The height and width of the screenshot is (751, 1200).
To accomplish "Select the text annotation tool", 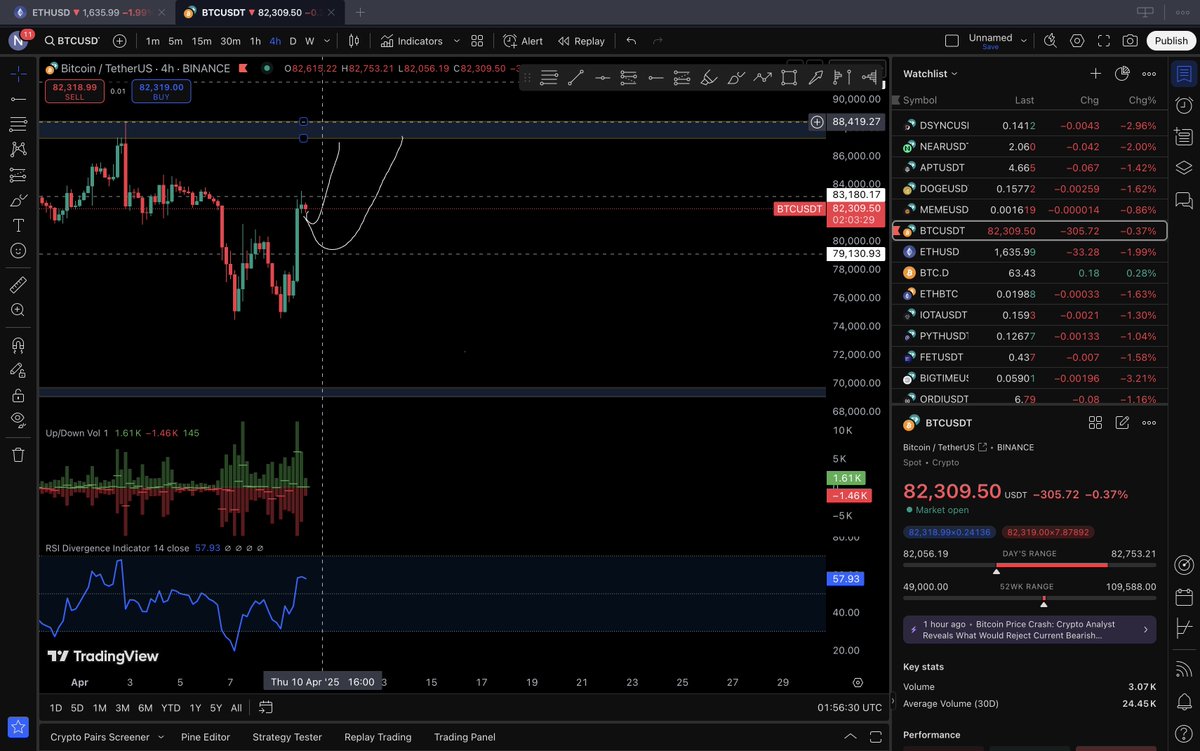I will pos(18,225).
